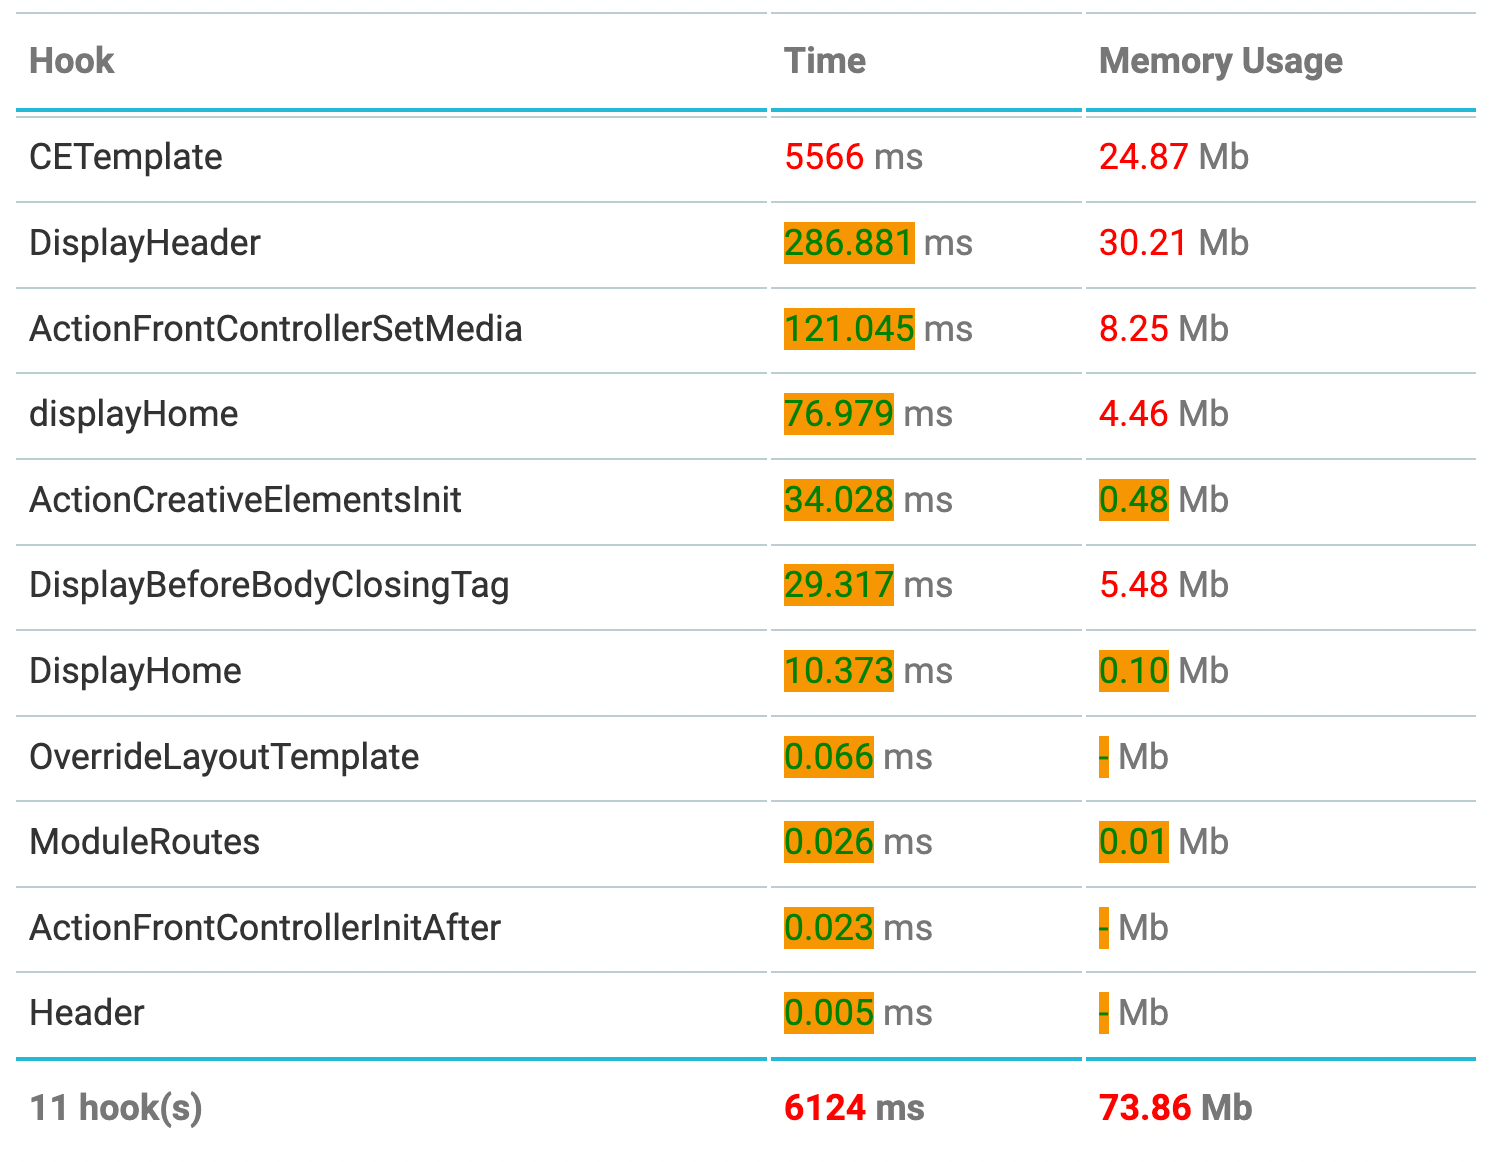Click the OverrideLayoutTemplate hook name
This screenshot has width=1492, height=1162.
(224, 757)
